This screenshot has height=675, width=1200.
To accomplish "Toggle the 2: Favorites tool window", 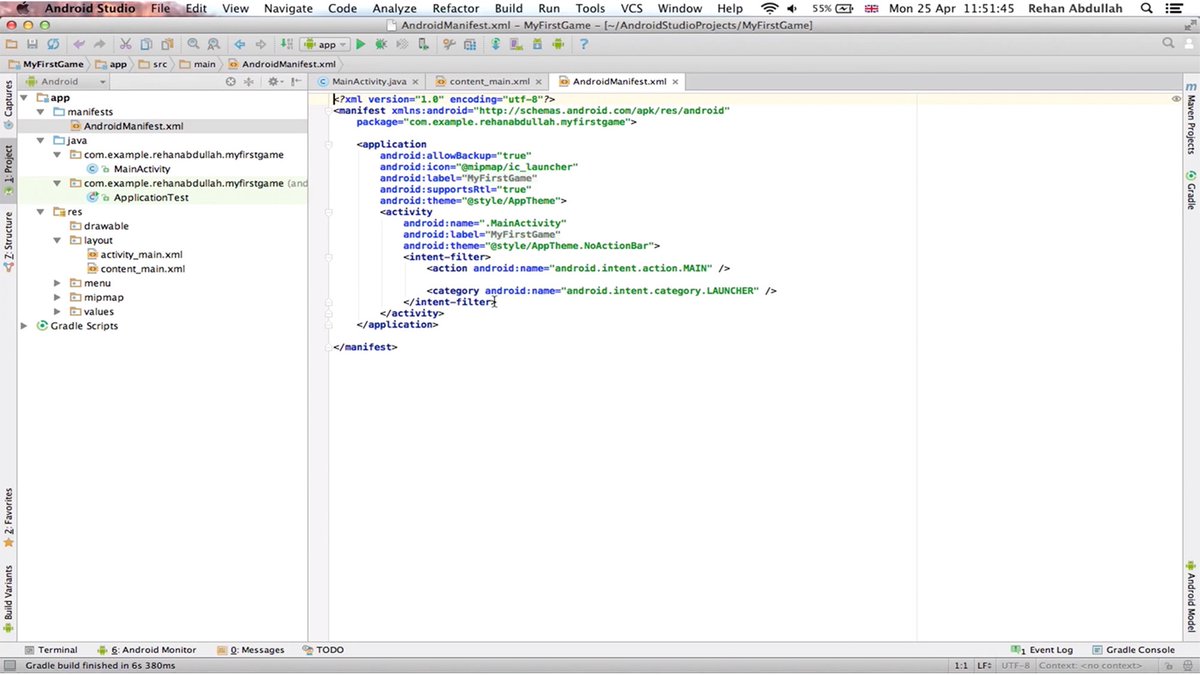I will [x=8, y=517].
